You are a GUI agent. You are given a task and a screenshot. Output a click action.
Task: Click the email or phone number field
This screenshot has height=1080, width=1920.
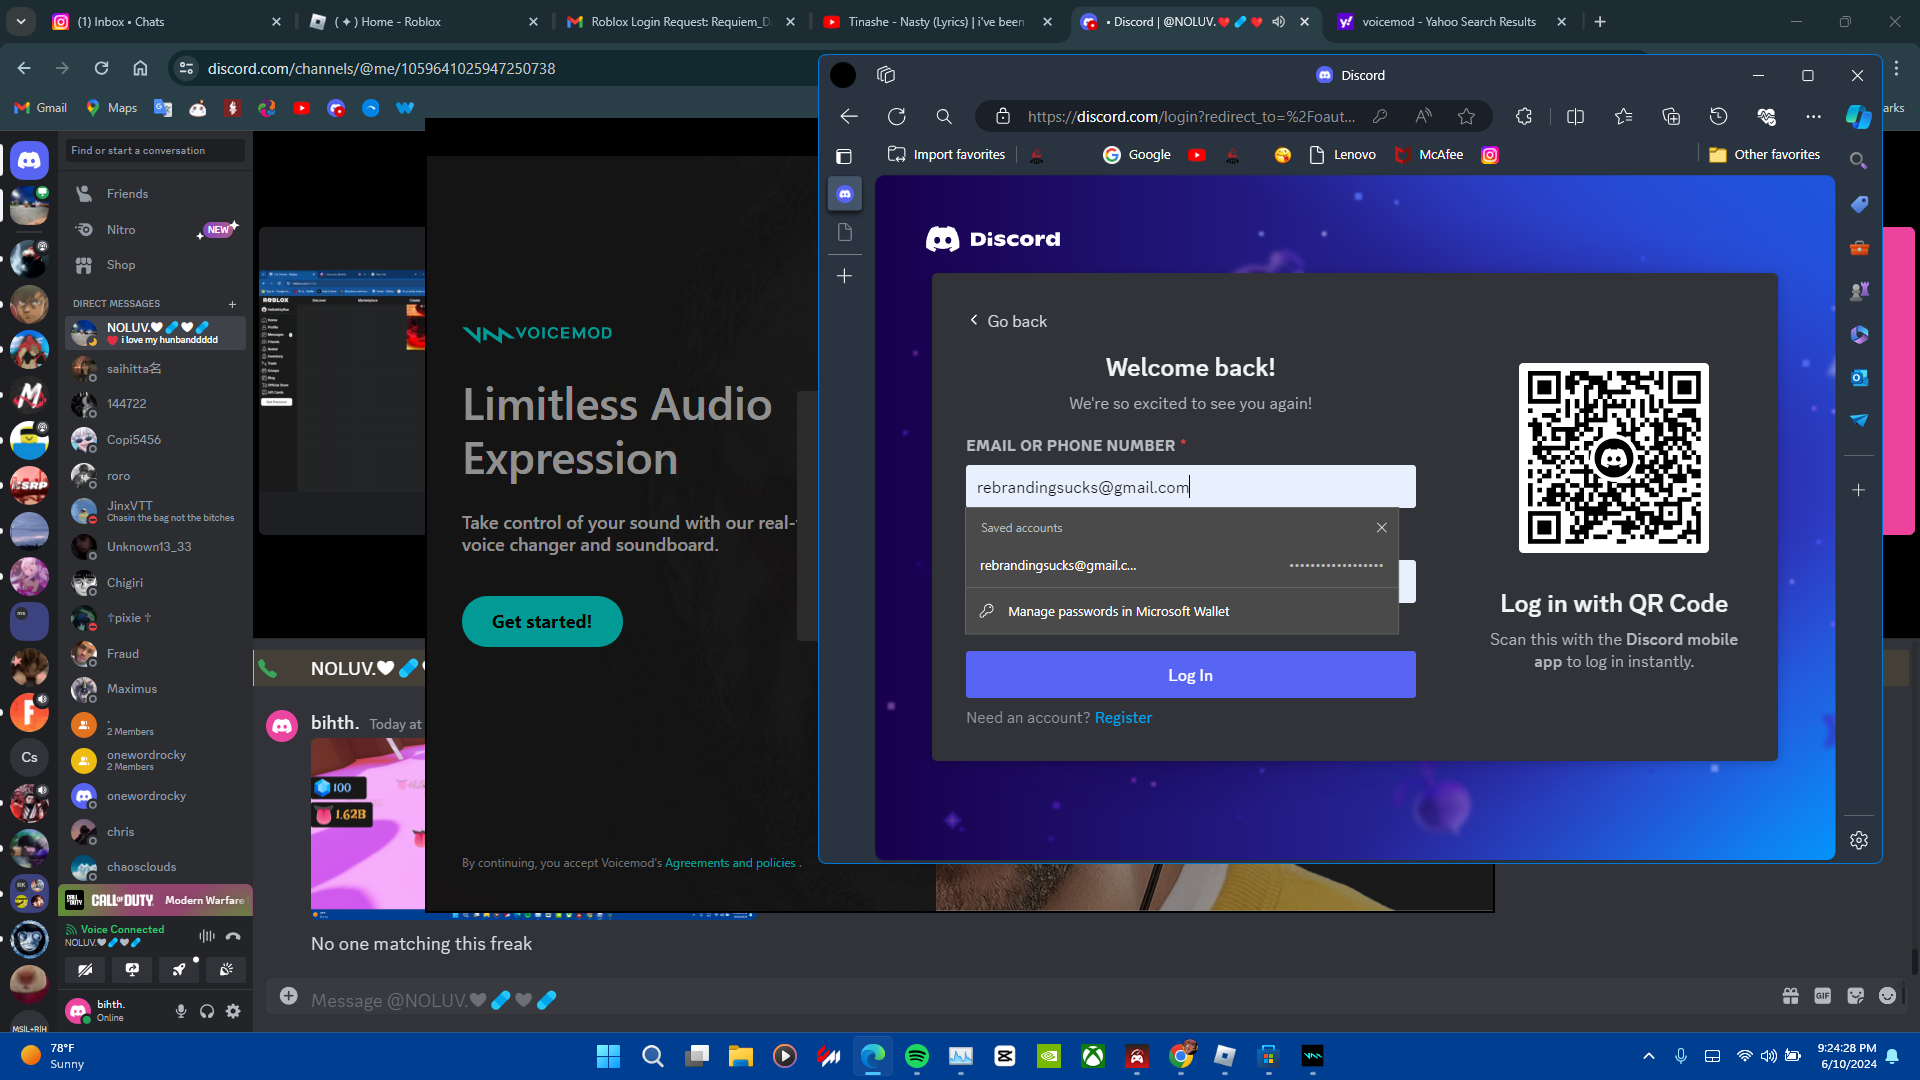pos(1190,487)
